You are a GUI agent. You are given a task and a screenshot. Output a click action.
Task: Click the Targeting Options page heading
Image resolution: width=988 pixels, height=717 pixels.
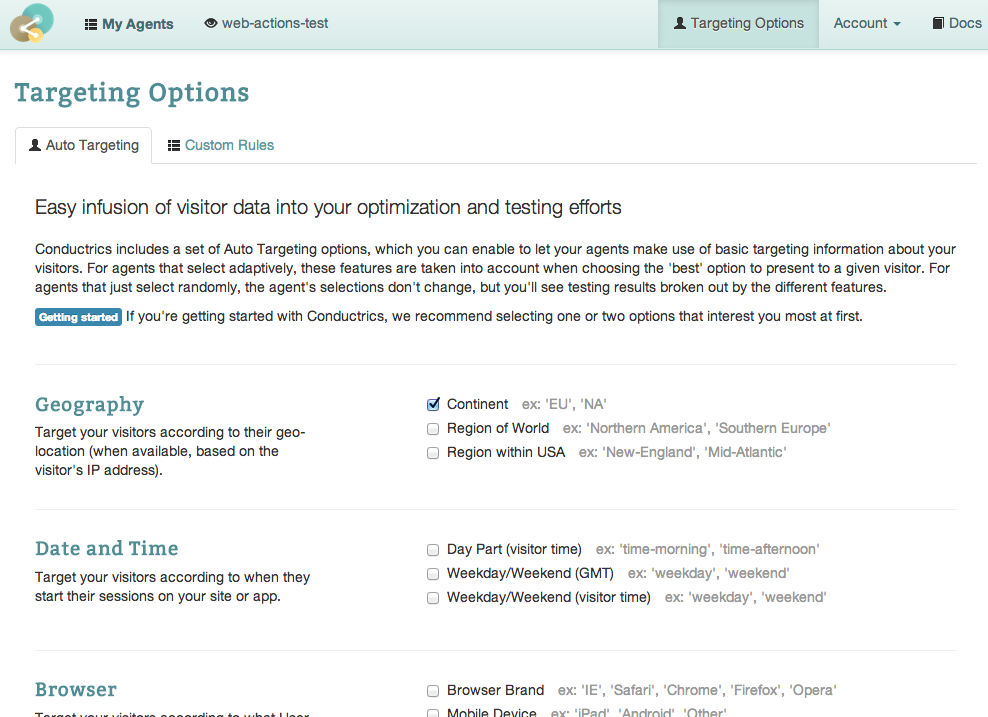point(132,93)
